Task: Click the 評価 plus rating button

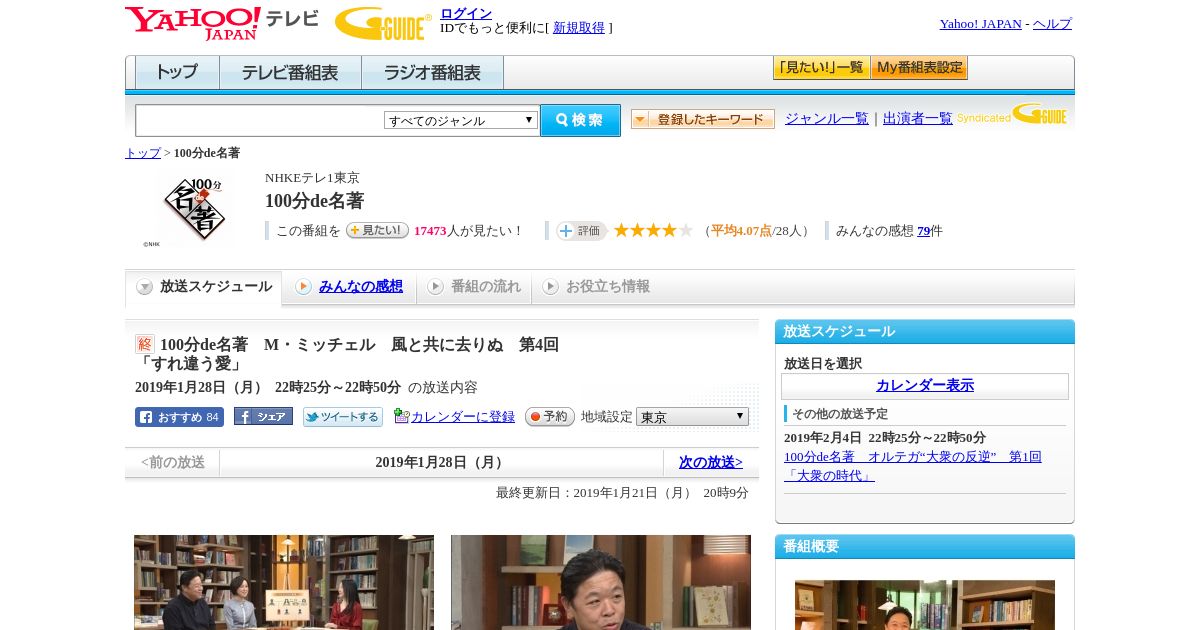Action: (x=582, y=231)
